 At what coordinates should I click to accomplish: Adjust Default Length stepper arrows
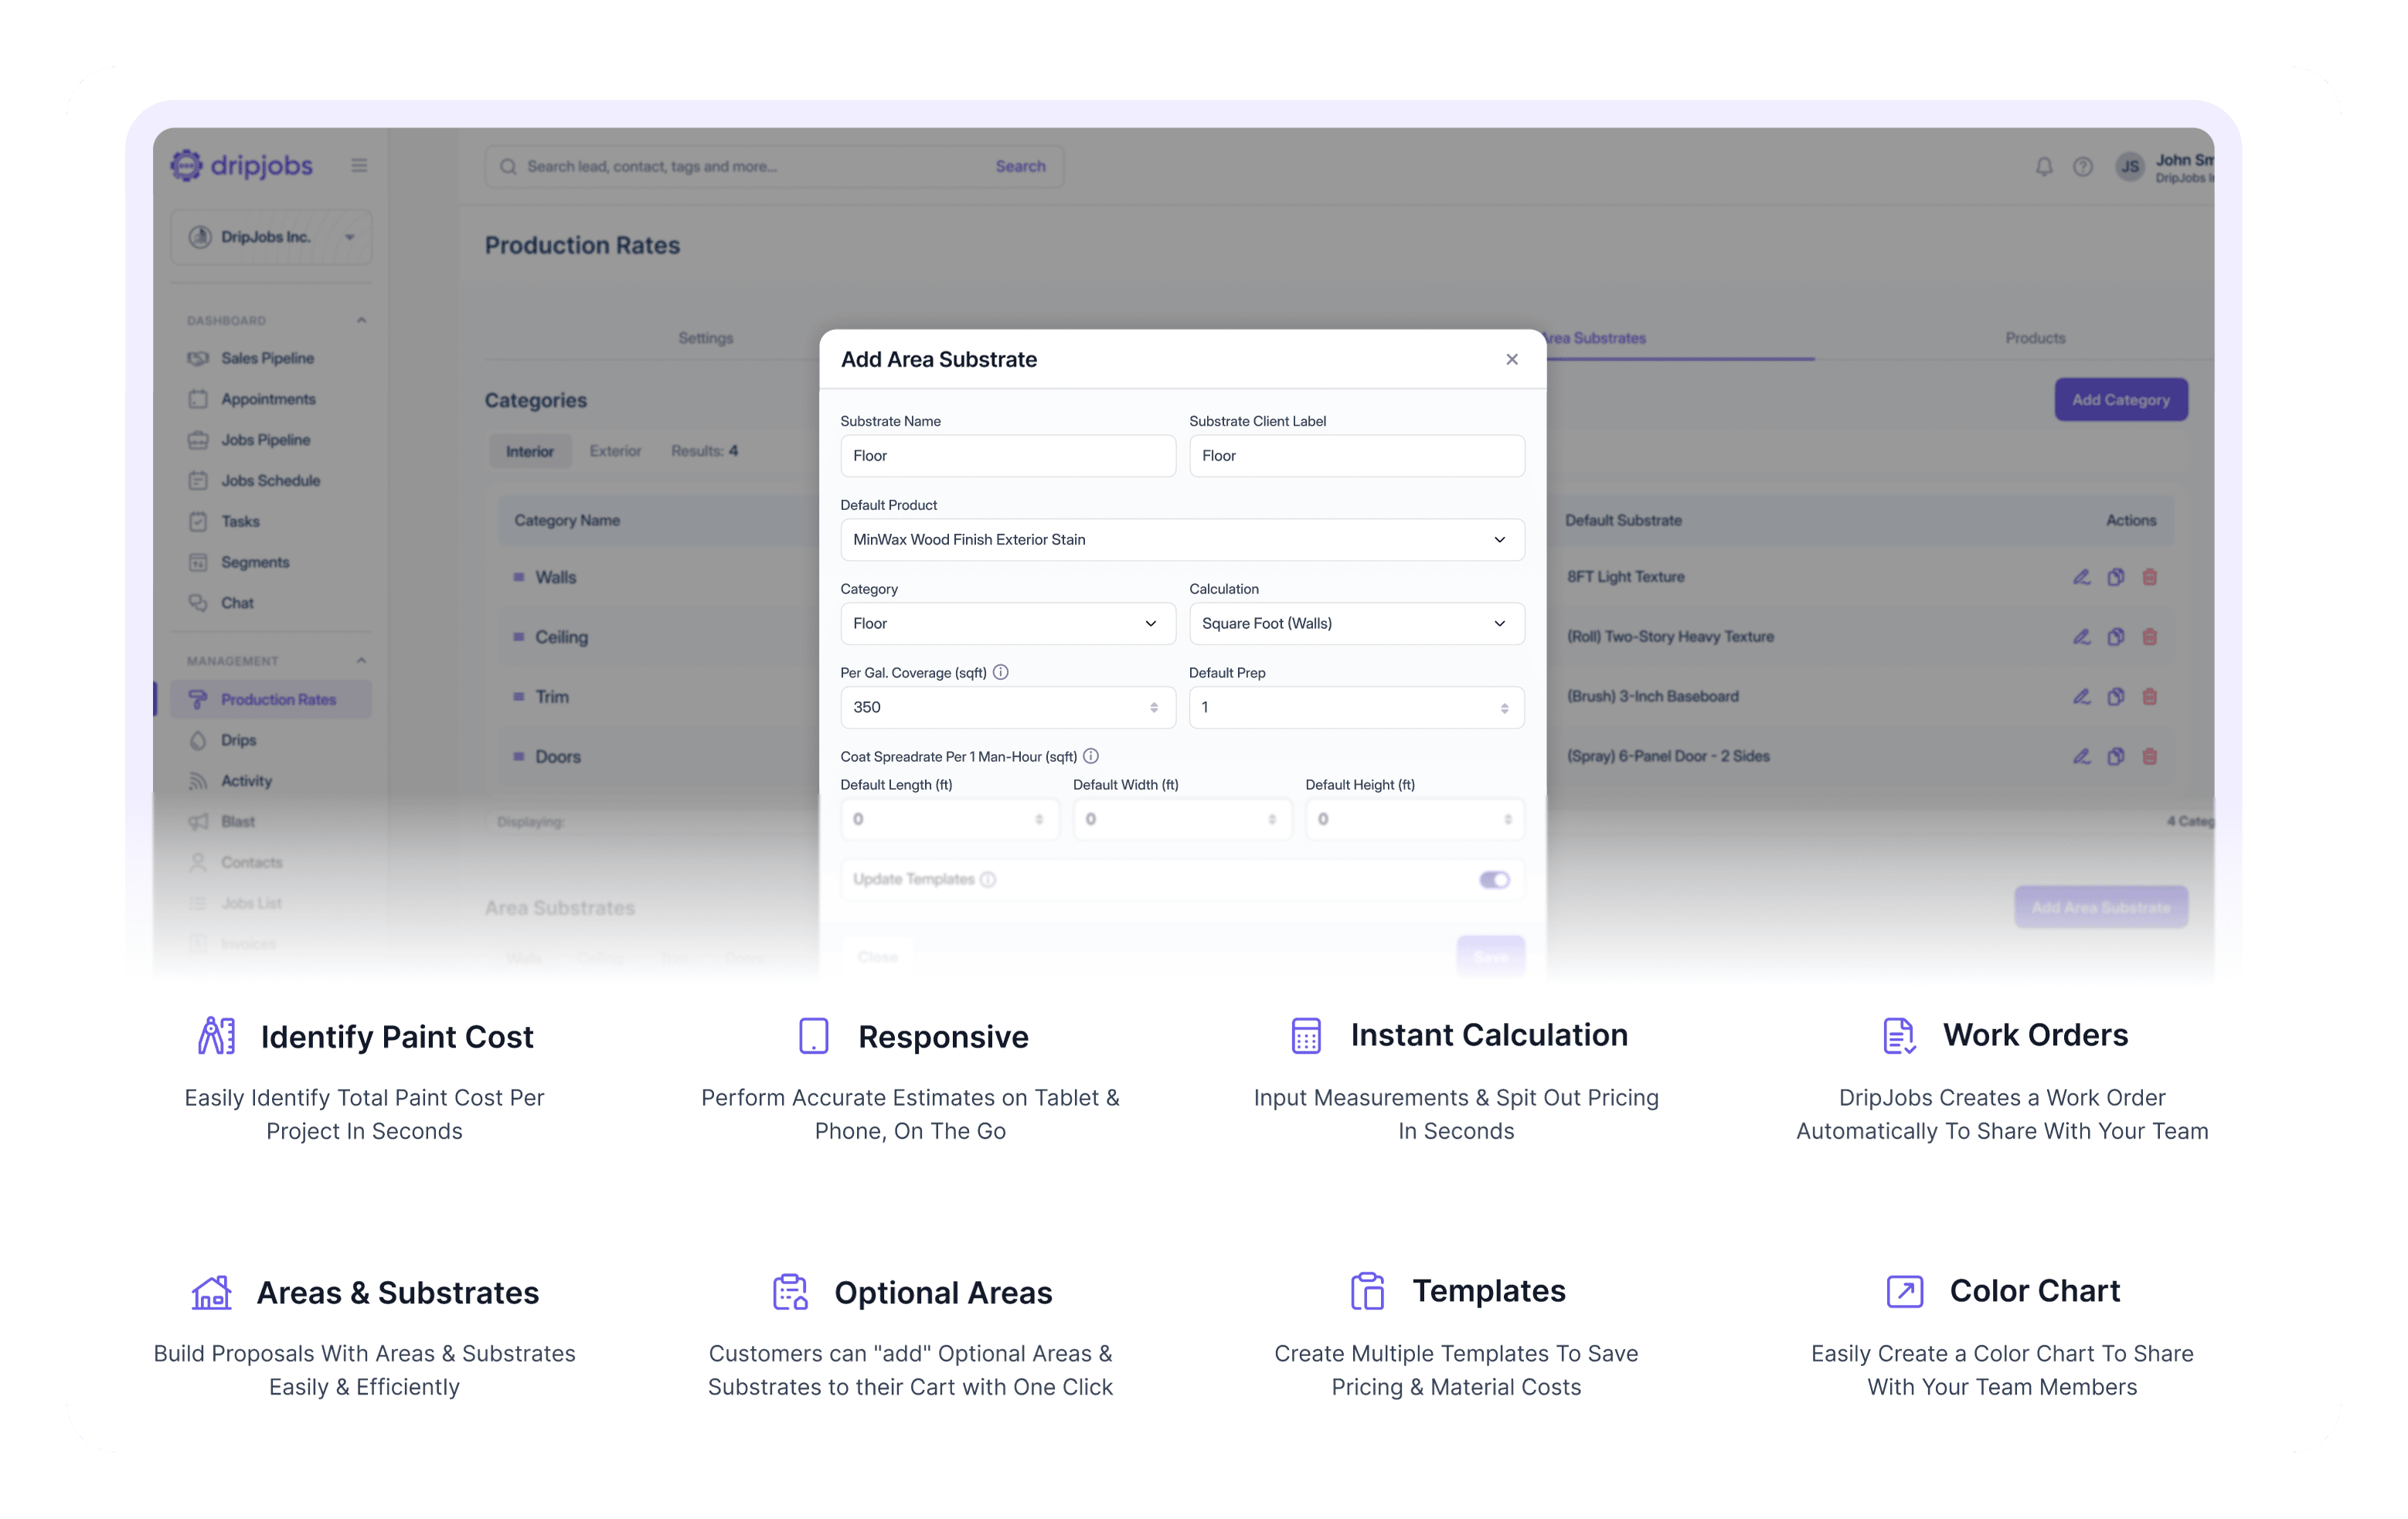pos(1039,820)
